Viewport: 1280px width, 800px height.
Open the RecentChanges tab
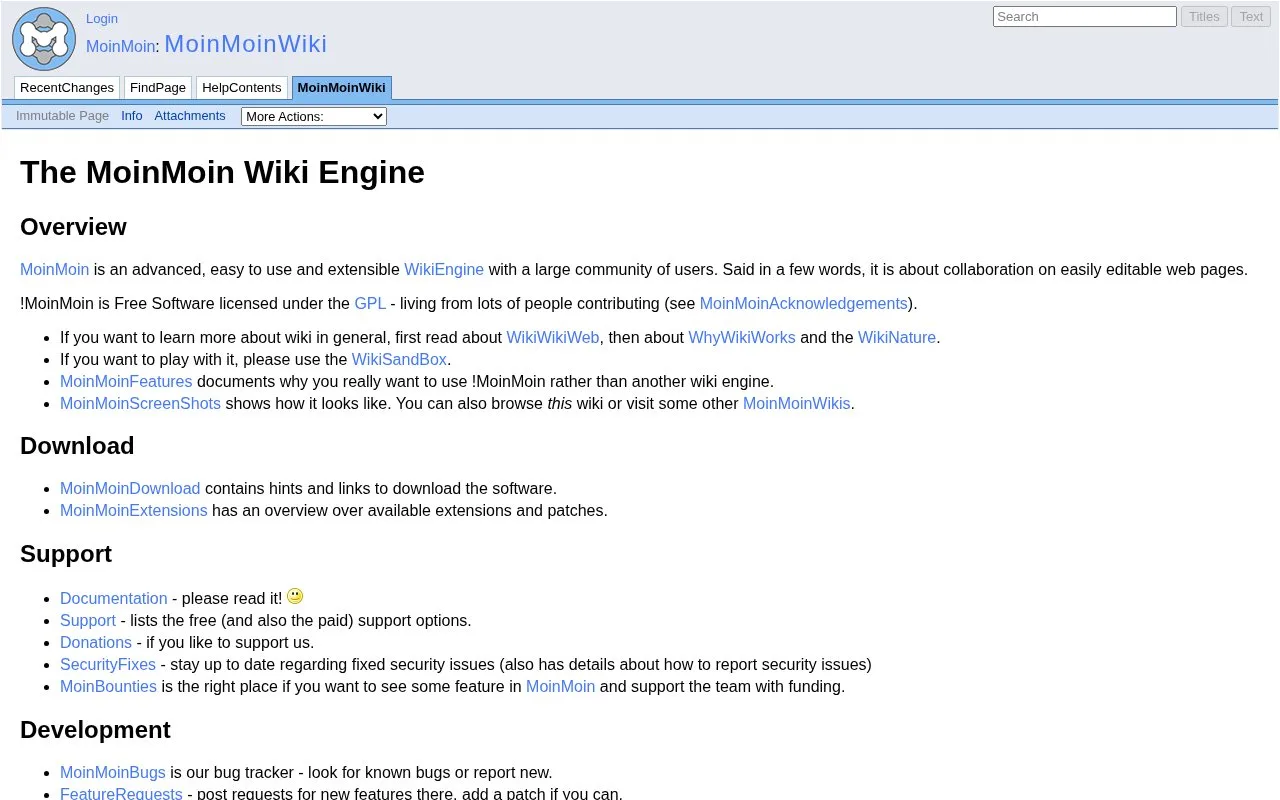pos(67,88)
